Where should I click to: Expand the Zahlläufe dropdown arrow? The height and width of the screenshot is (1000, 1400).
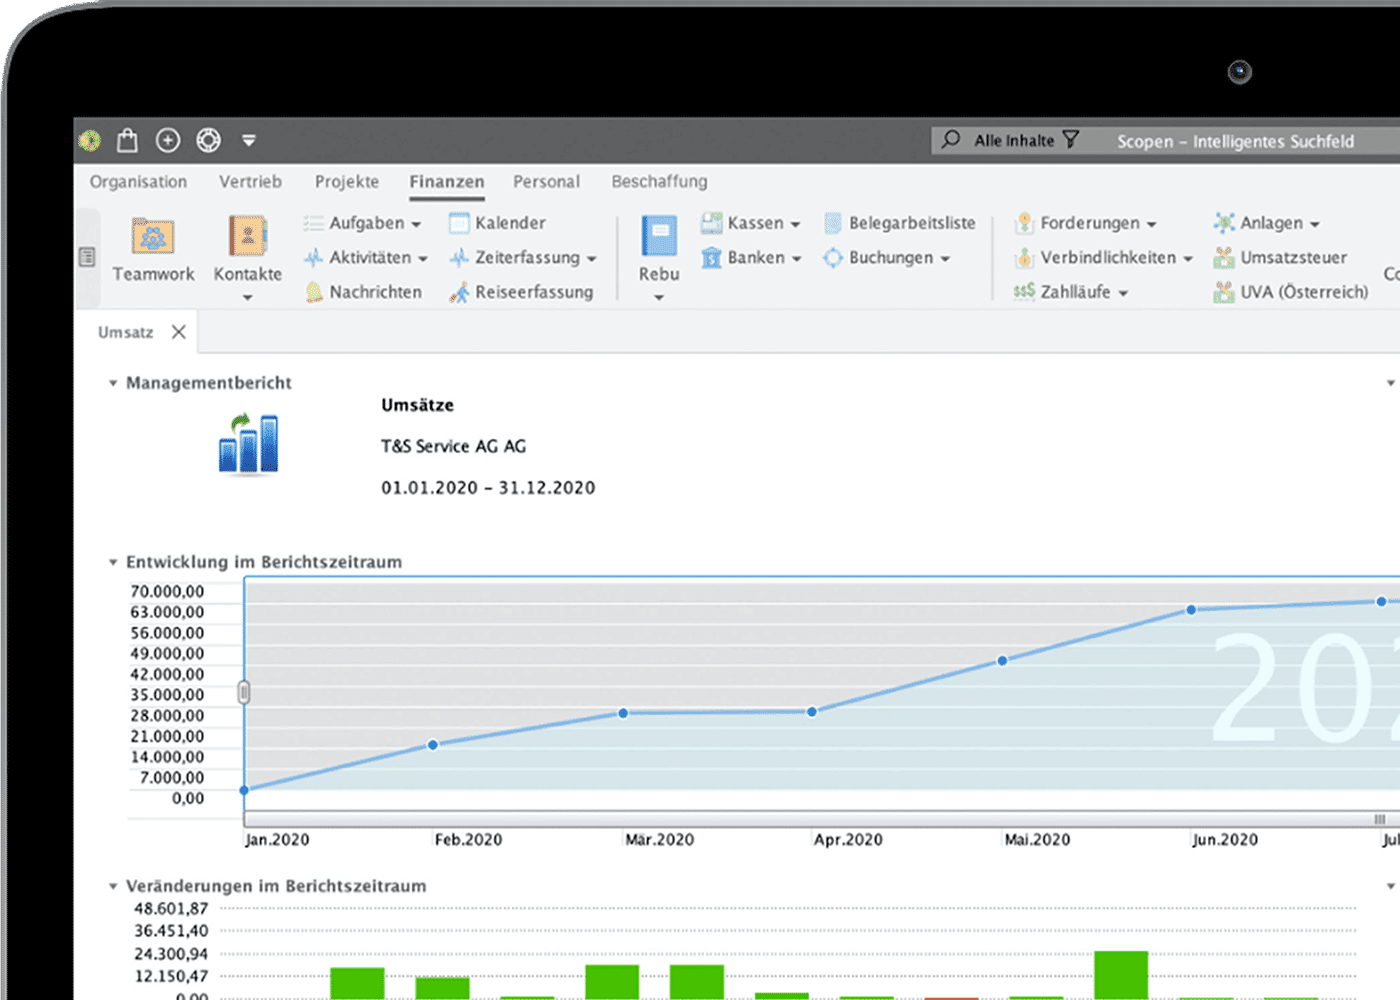tap(1123, 294)
